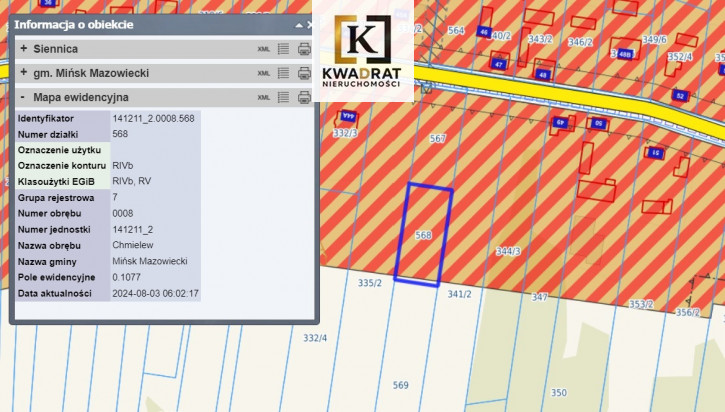Print gm. Mińsk Mazowiecki section
725x412 pixels.
coord(304,73)
